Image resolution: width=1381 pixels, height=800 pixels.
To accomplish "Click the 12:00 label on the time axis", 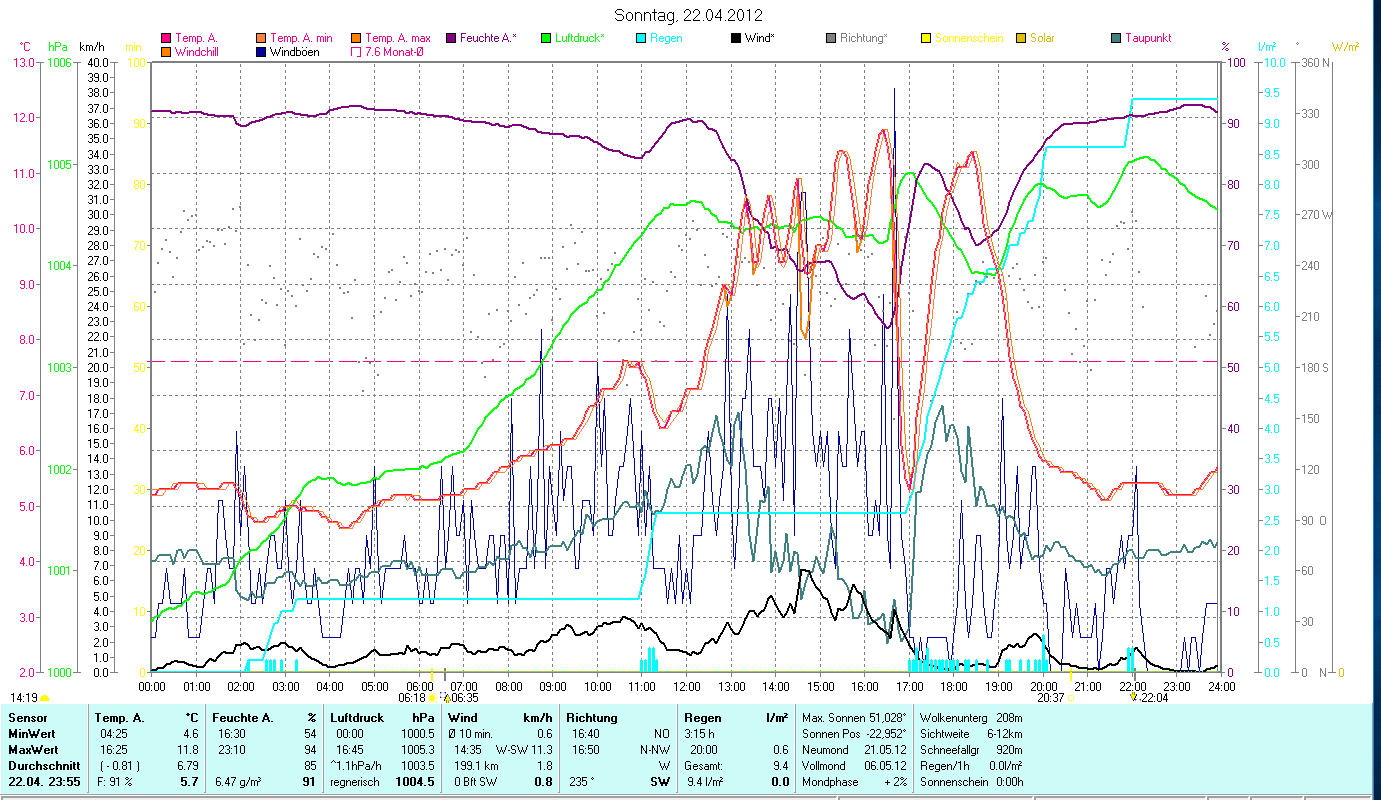I will pos(687,686).
